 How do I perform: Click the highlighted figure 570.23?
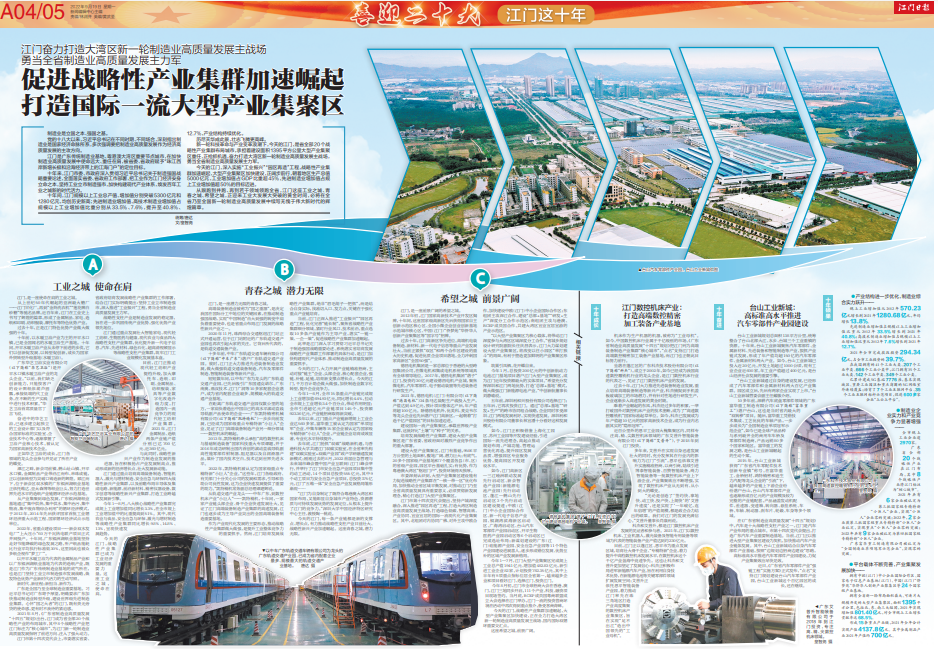(910, 309)
